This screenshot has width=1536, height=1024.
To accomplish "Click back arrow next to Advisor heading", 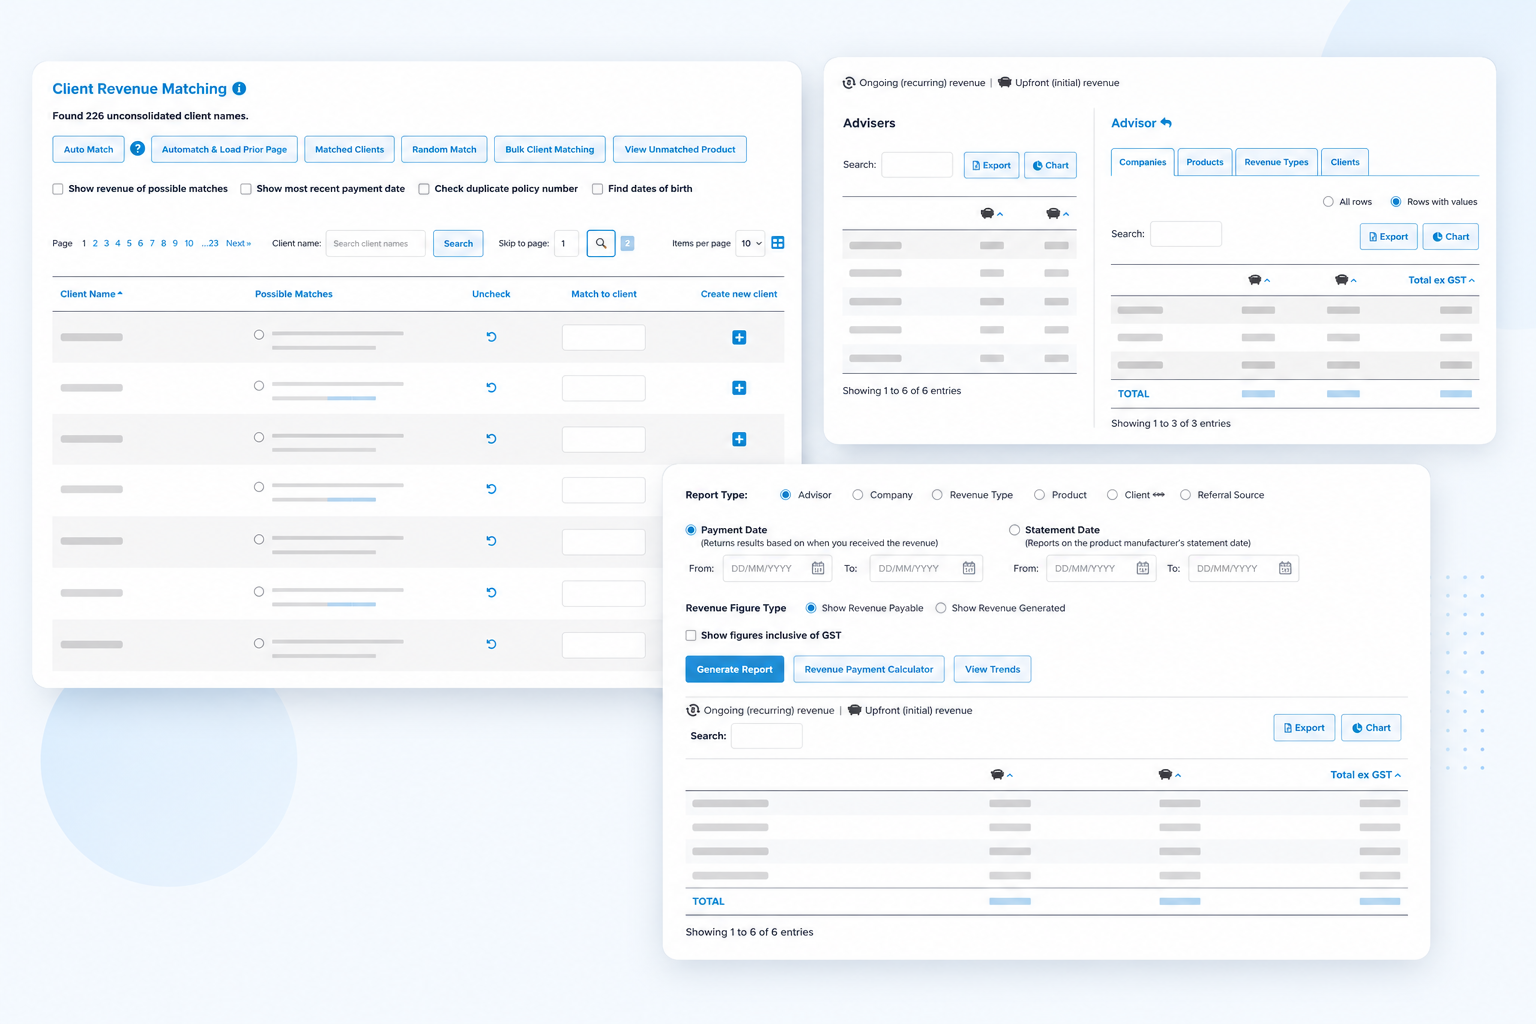I will click(1166, 123).
